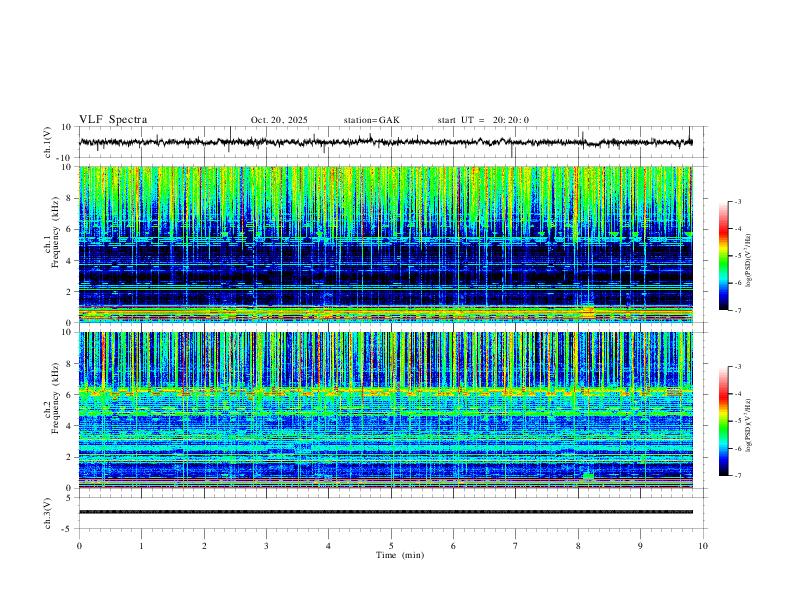The width and height of the screenshot is (792, 612).
Task: Click the "start UT = 20:20:0" header text
Action: tap(483, 120)
